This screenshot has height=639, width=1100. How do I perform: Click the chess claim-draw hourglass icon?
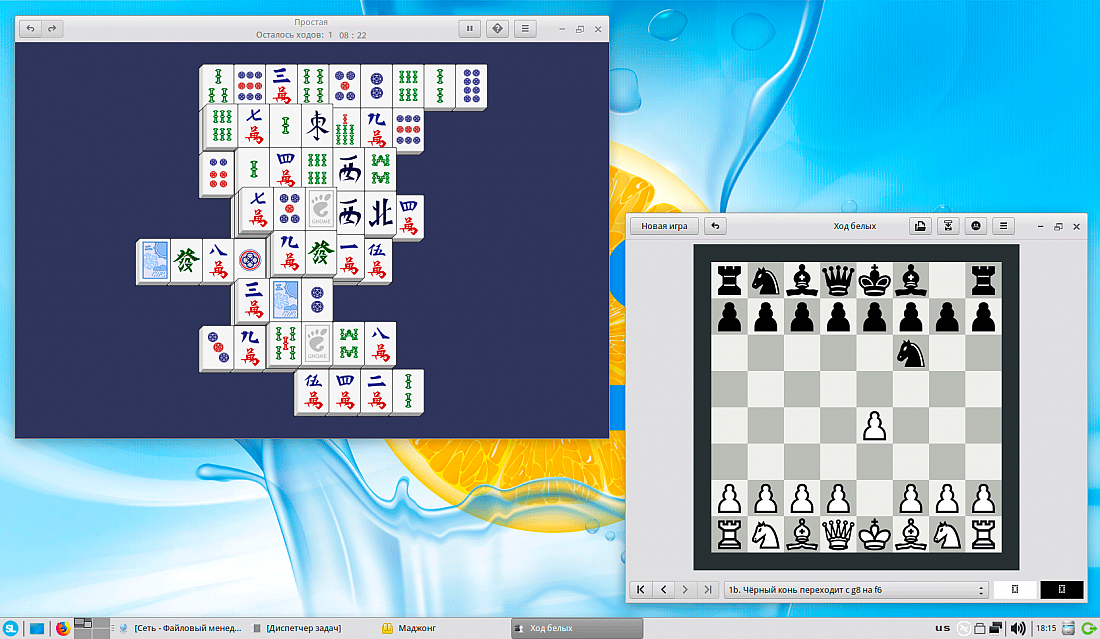click(x=947, y=226)
